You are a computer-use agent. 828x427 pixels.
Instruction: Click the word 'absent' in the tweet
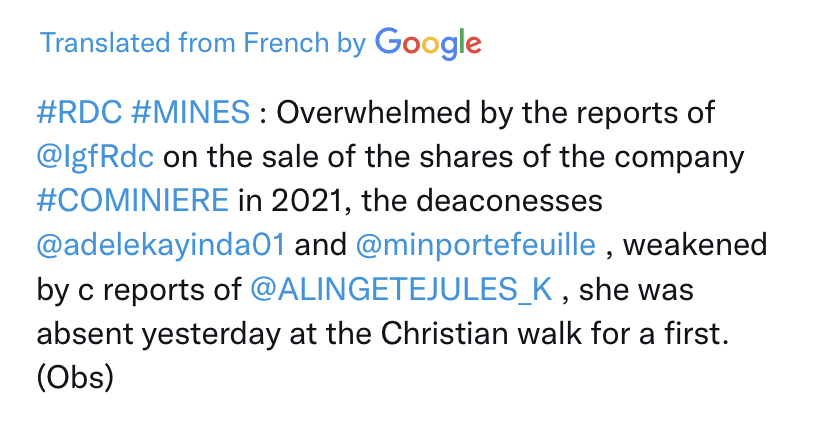pos(85,334)
